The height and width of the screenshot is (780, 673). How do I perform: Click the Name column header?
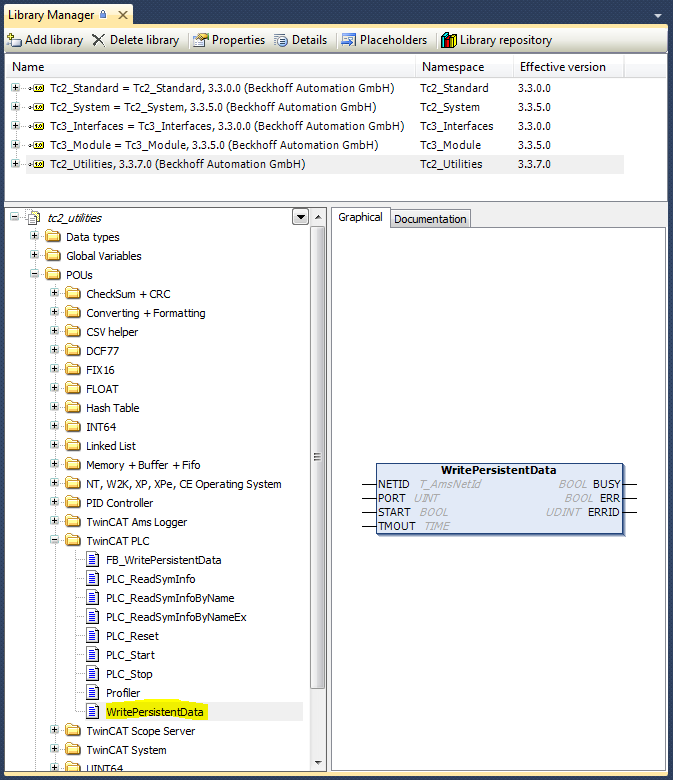pyautogui.click(x=28, y=67)
